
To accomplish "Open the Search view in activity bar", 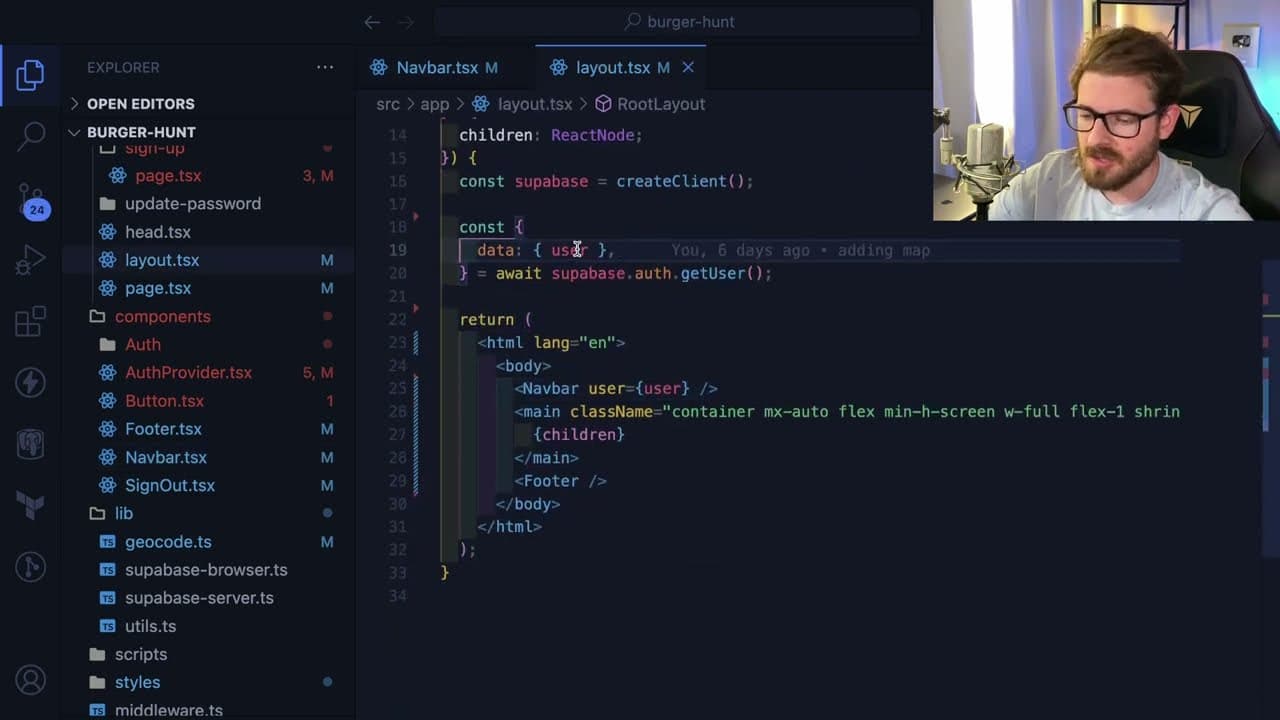I will coord(31,136).
